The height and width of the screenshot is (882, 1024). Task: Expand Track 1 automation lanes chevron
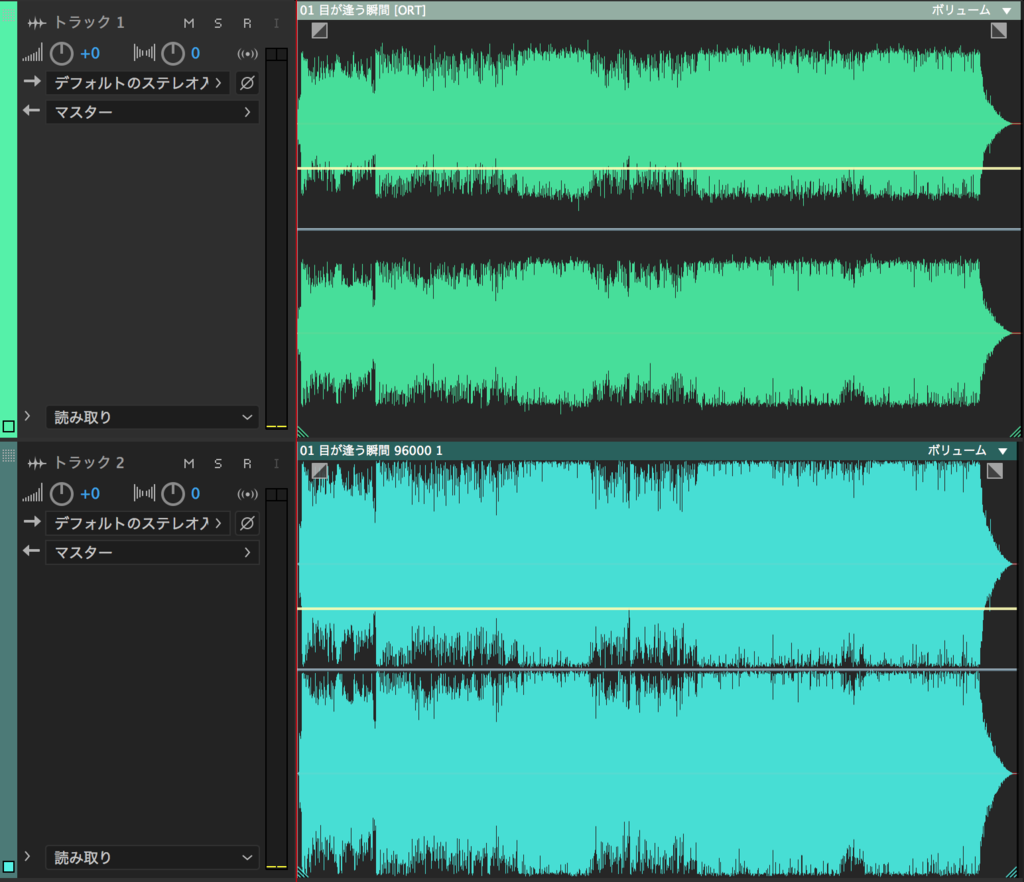point(27,416)
